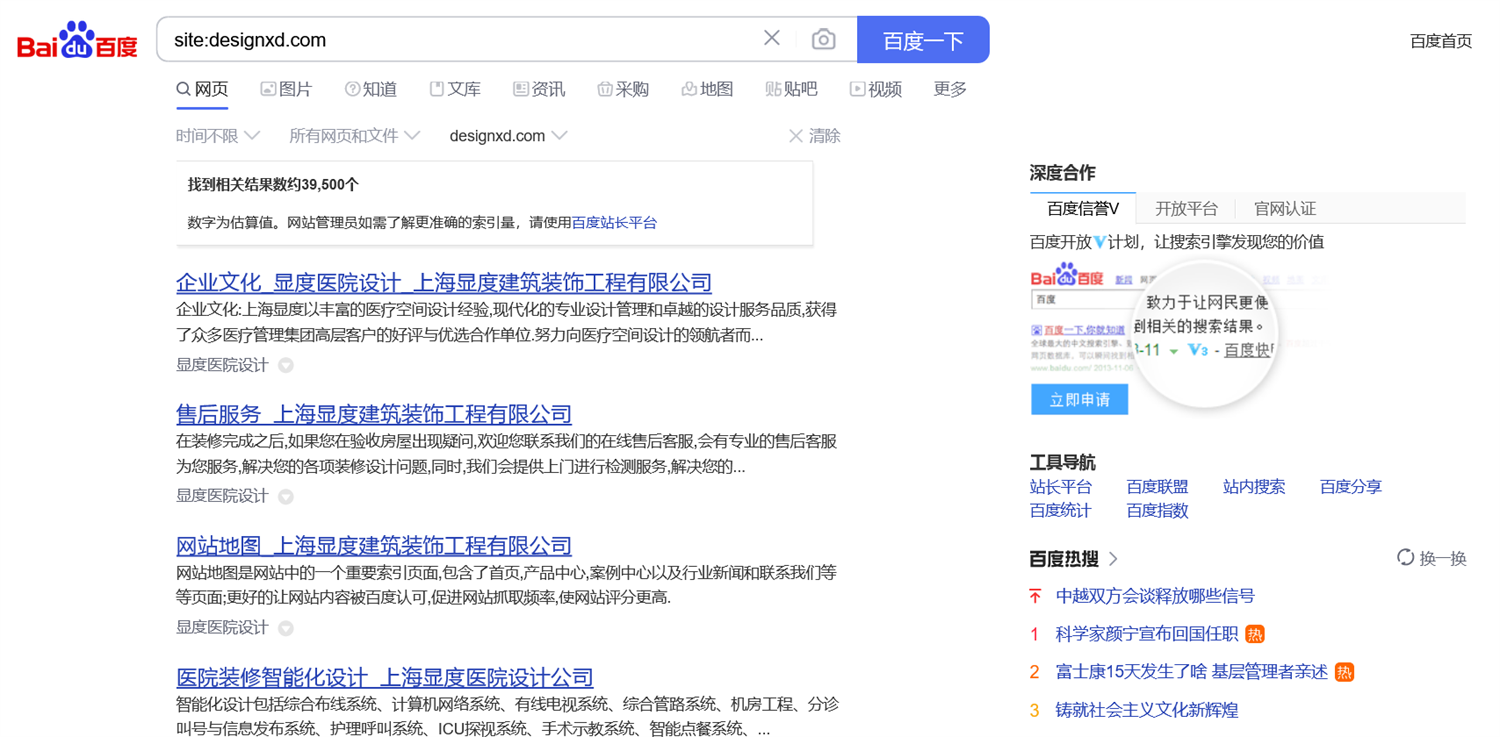Open hot search 铸就社会主义文化新辉煌
Viewport: 1500px width, 737px height.
click(1147, 710)
